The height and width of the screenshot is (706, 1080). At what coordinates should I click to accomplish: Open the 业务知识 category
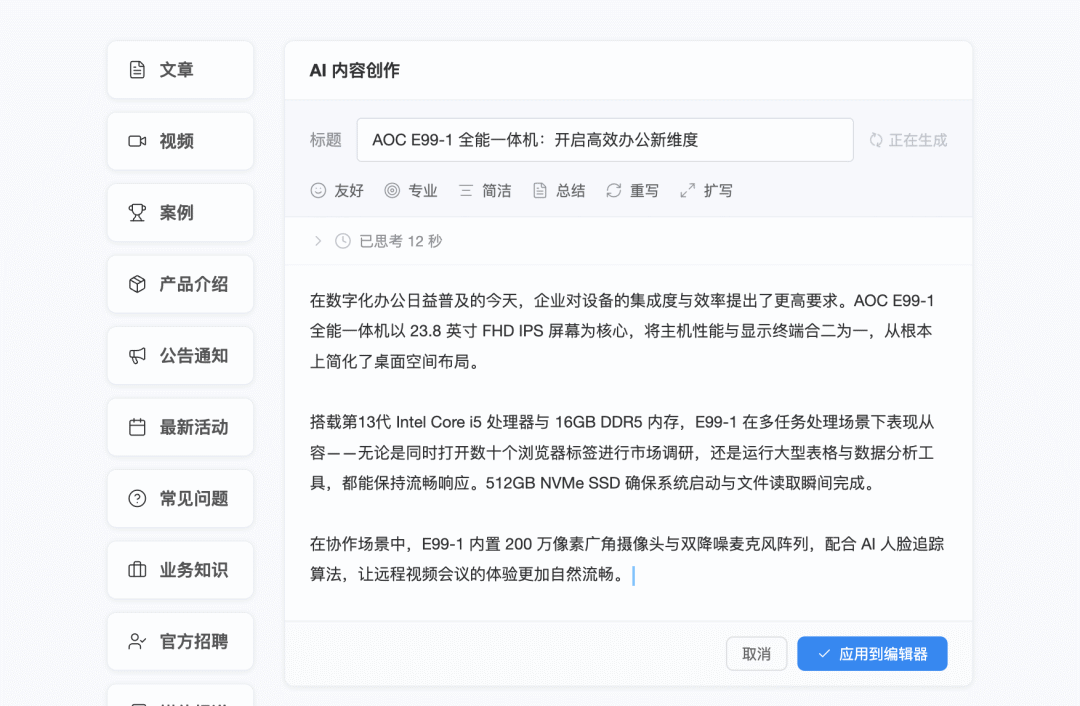click(x=180, y=570)
